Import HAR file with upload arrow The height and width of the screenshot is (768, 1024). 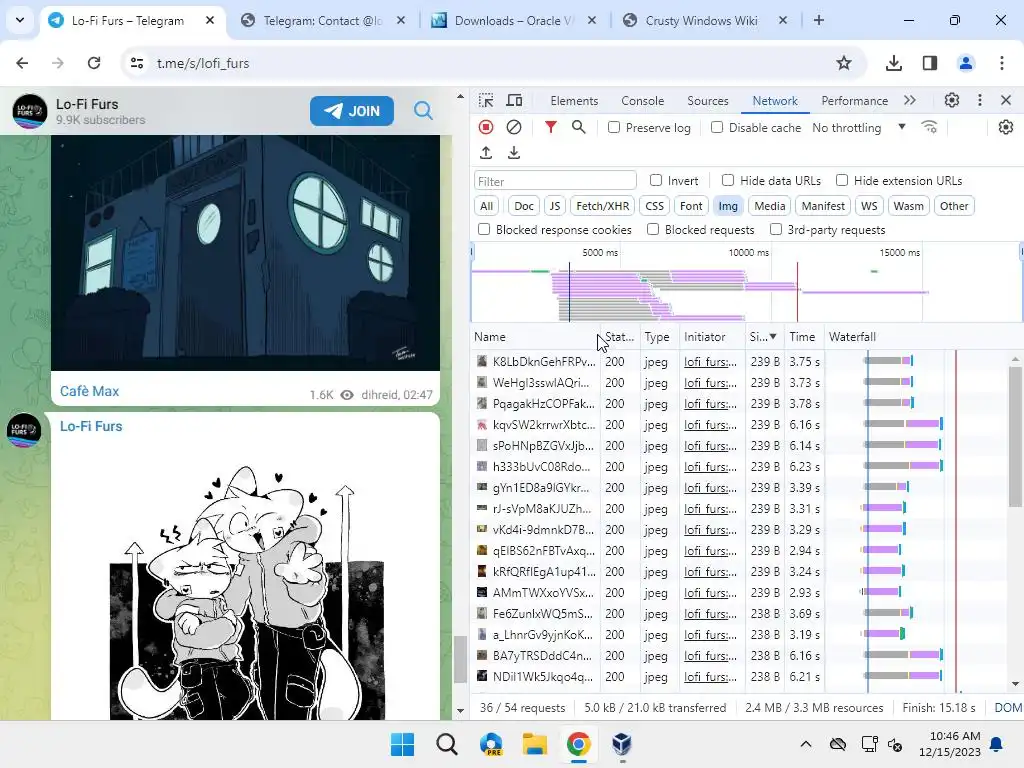point(486,153)
